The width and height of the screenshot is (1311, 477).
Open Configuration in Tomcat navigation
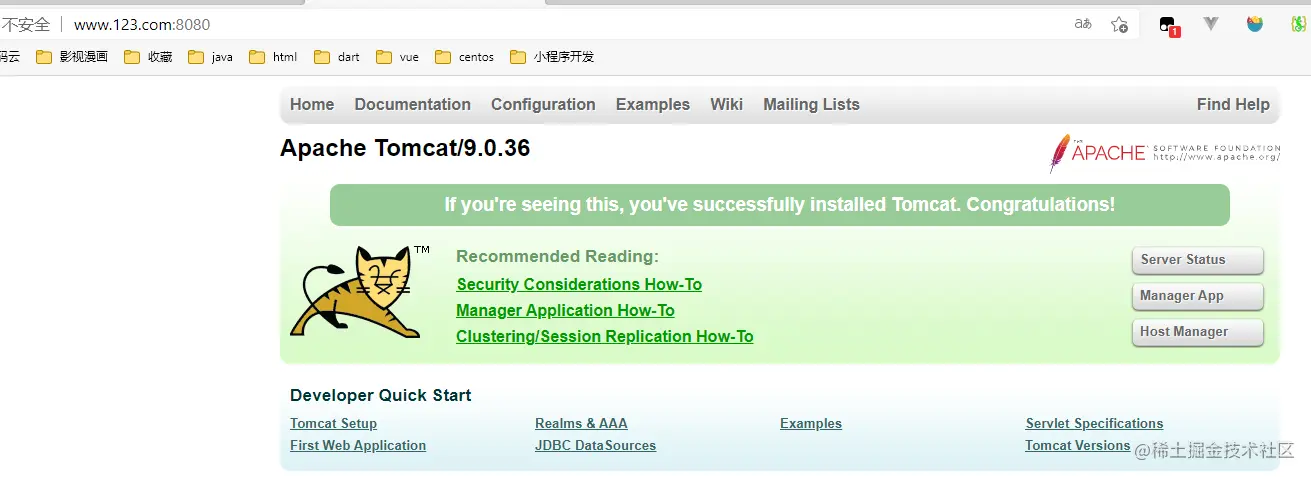tap(543, 104)
